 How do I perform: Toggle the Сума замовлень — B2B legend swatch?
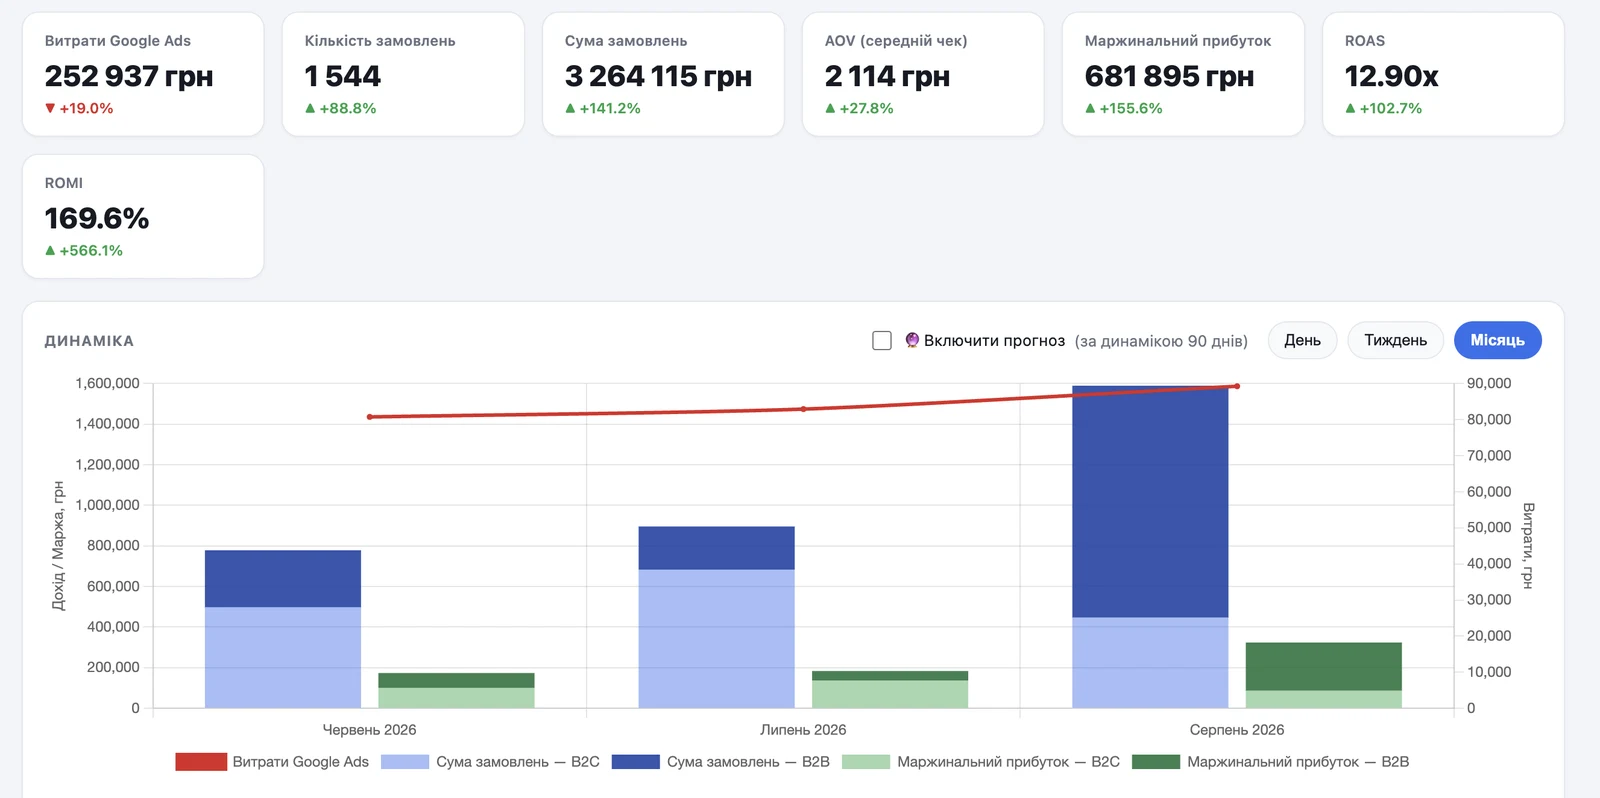[x=636, y=762]
